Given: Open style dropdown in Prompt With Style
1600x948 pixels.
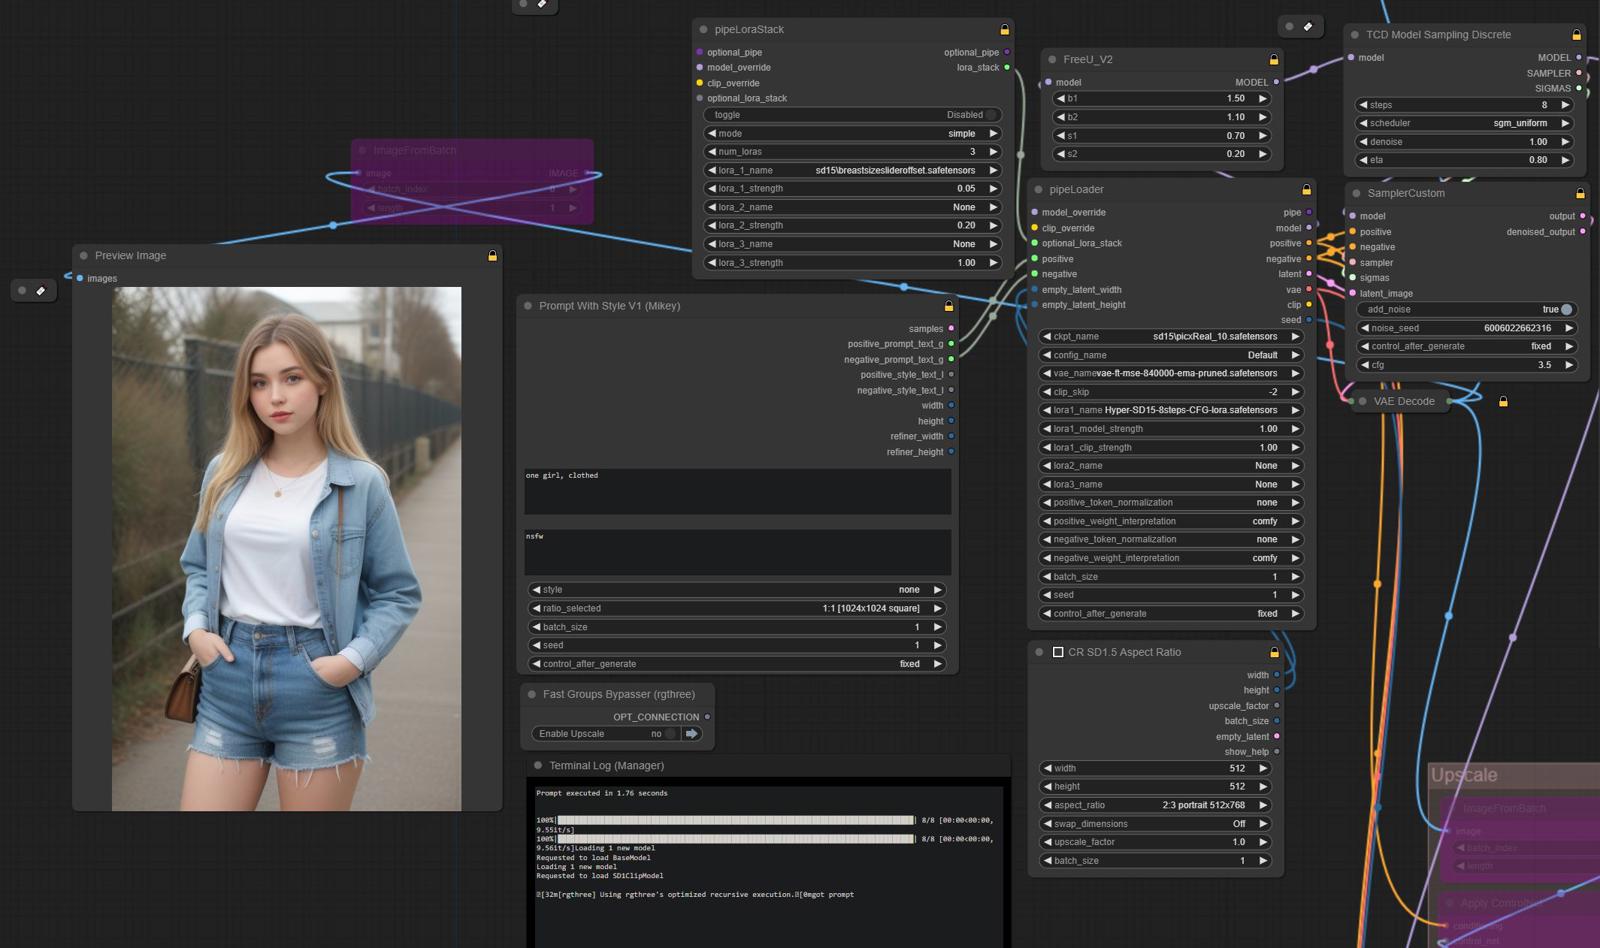Looking at the screenshot, I should tap(738, 590).
